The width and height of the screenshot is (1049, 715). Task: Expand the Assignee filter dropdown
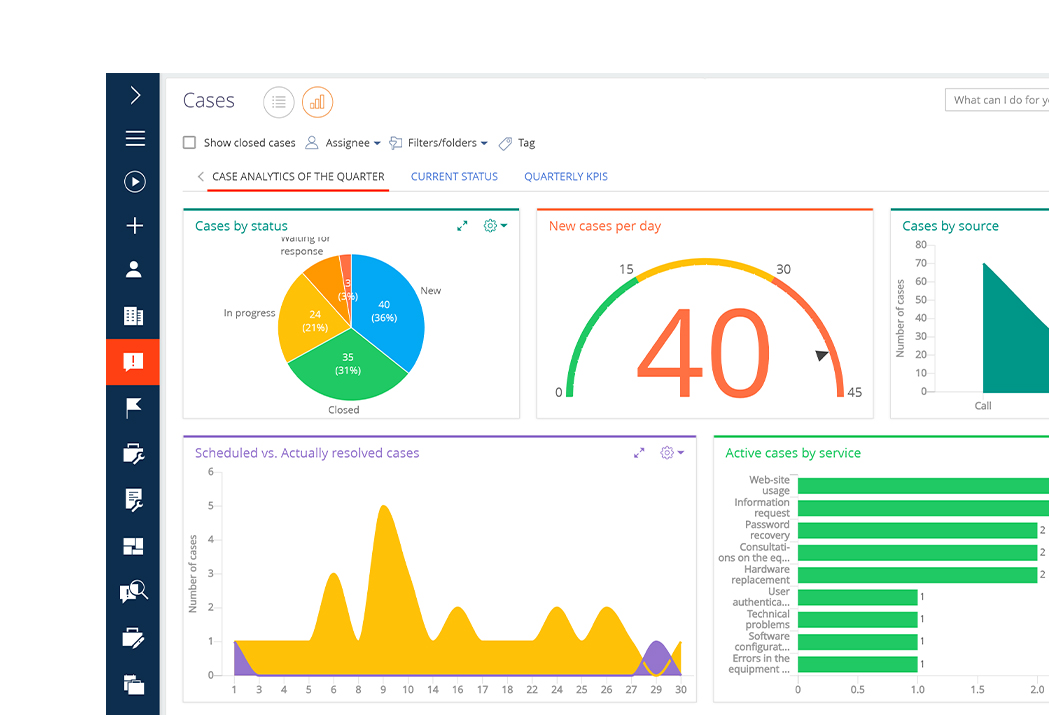tap(343, 143)
